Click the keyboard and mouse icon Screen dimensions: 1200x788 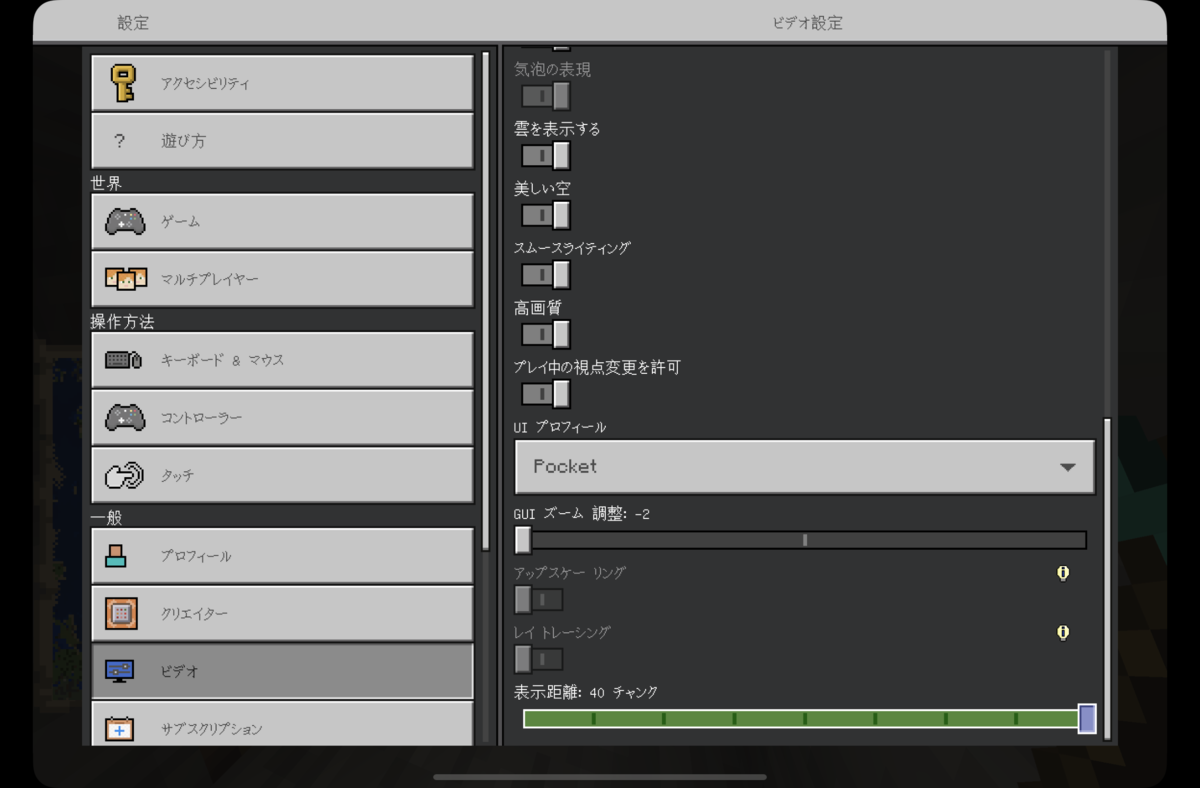point(124,359)
